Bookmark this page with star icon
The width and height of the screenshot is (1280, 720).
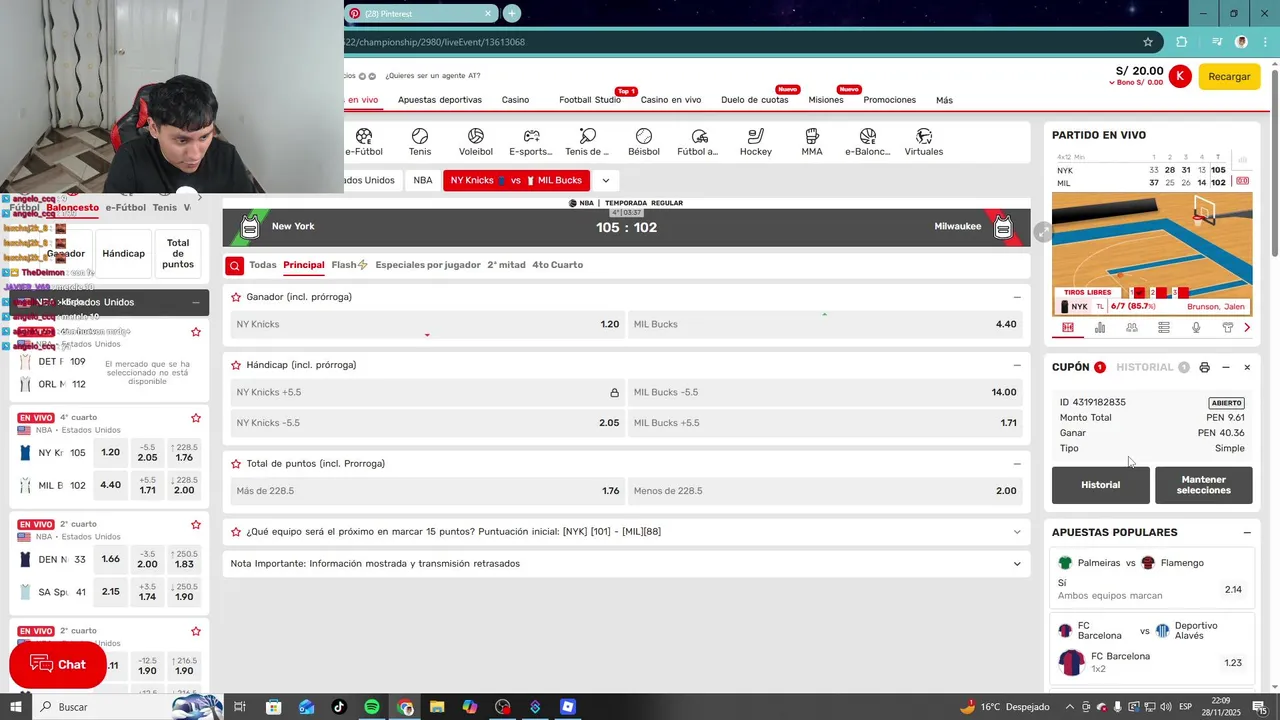[x=1148, y=42]
